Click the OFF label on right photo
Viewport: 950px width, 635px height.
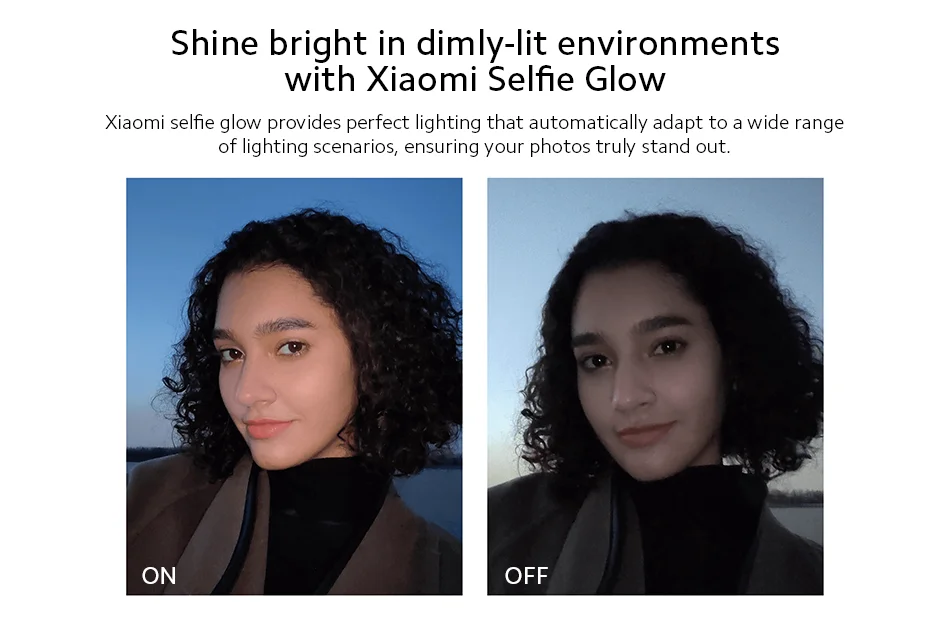click(x=526, y=576)
